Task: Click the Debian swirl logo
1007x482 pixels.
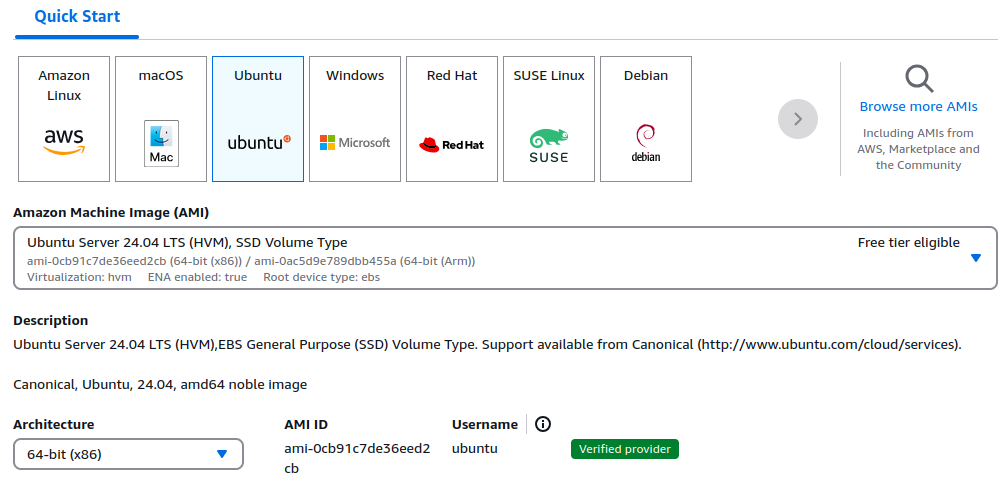Action: 645,135
